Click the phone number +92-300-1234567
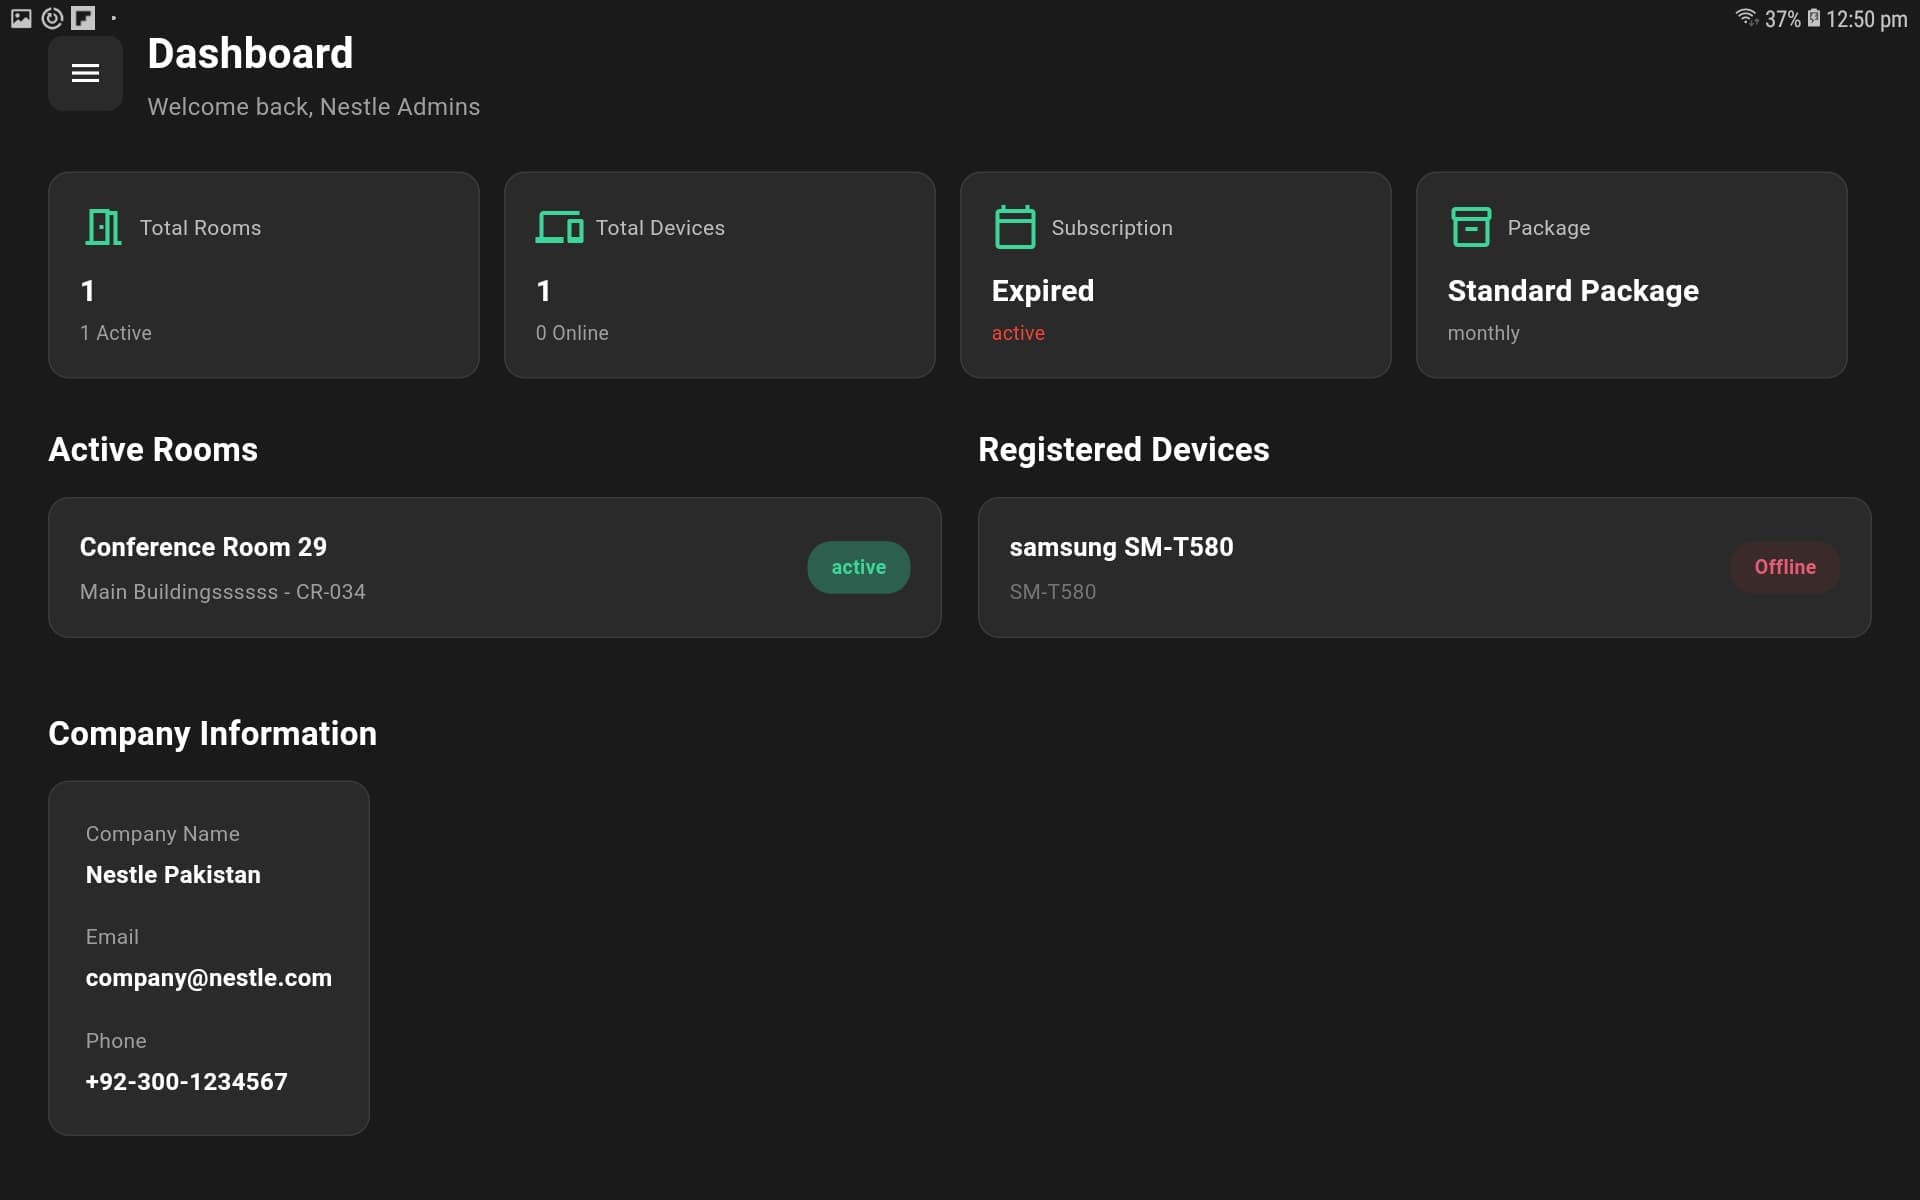Screen dimensions: 1920x1200 coord(185,1081)
